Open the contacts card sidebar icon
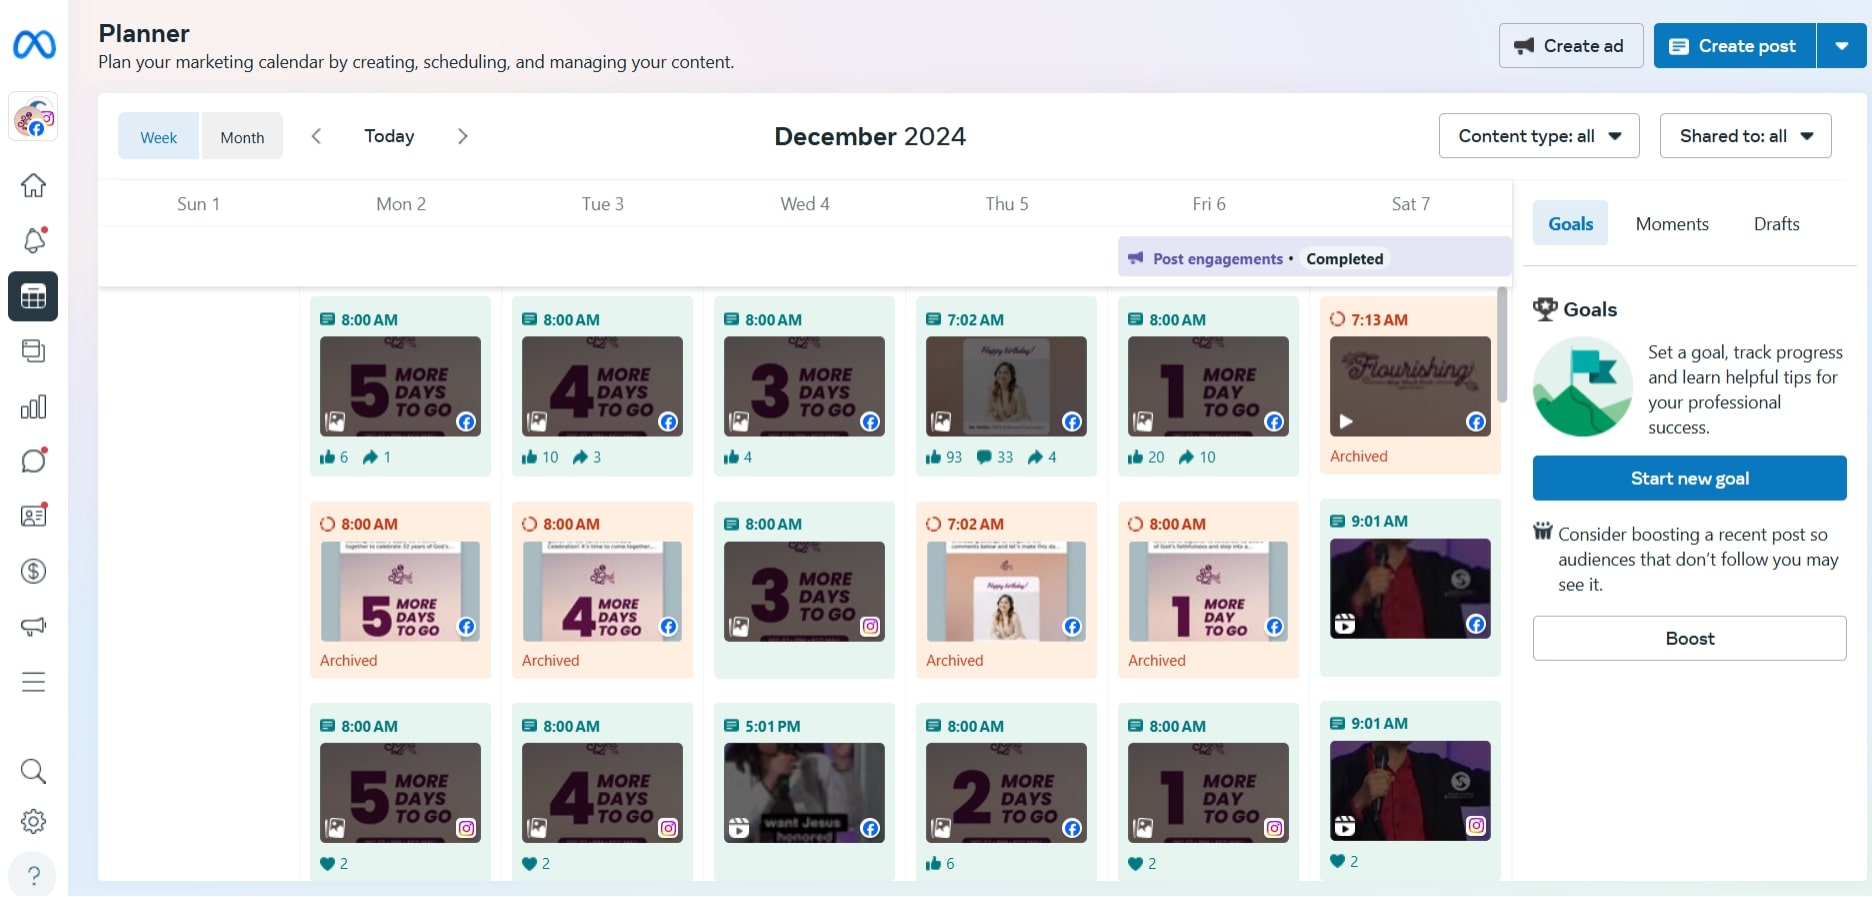Image resolution: width=1872 pixels, height=897 pixels. (33, 516)
